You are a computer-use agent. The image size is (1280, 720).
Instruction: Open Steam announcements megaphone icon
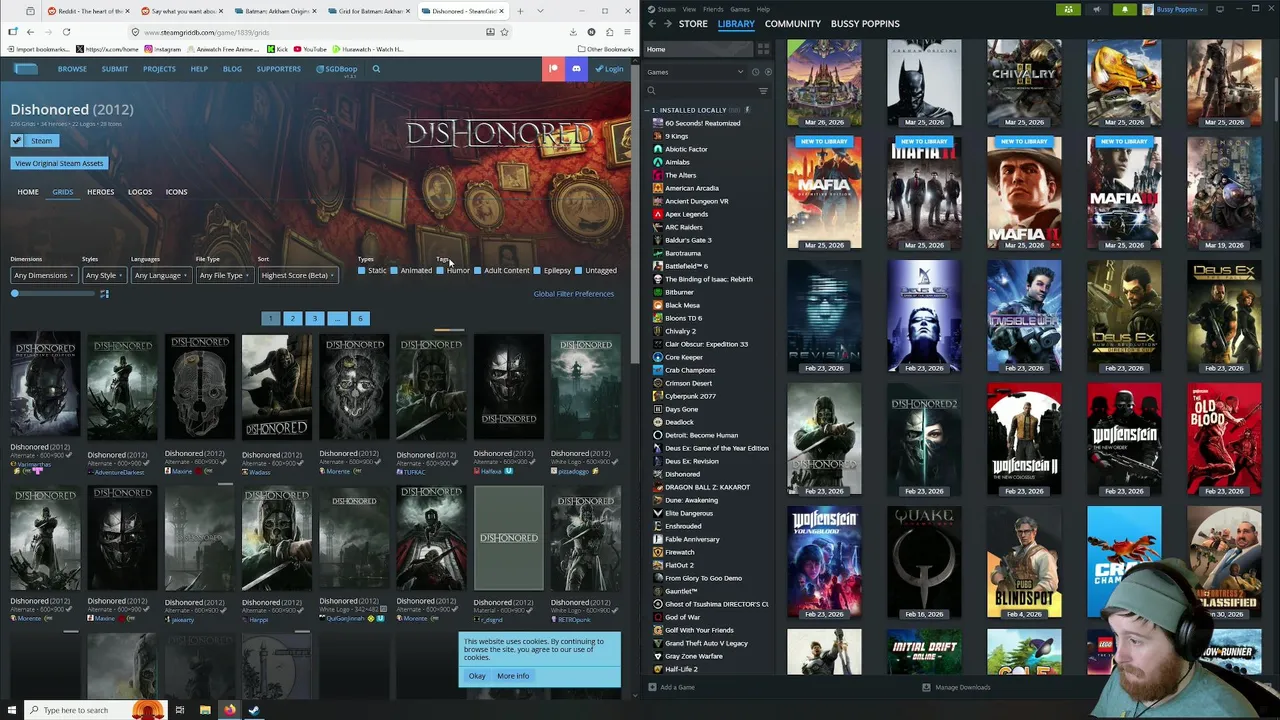1097,9
